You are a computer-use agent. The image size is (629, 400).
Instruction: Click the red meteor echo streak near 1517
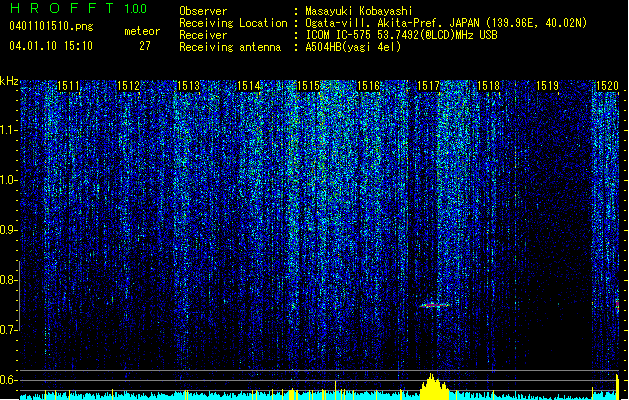pyautogui.click(x=434, y=306)
